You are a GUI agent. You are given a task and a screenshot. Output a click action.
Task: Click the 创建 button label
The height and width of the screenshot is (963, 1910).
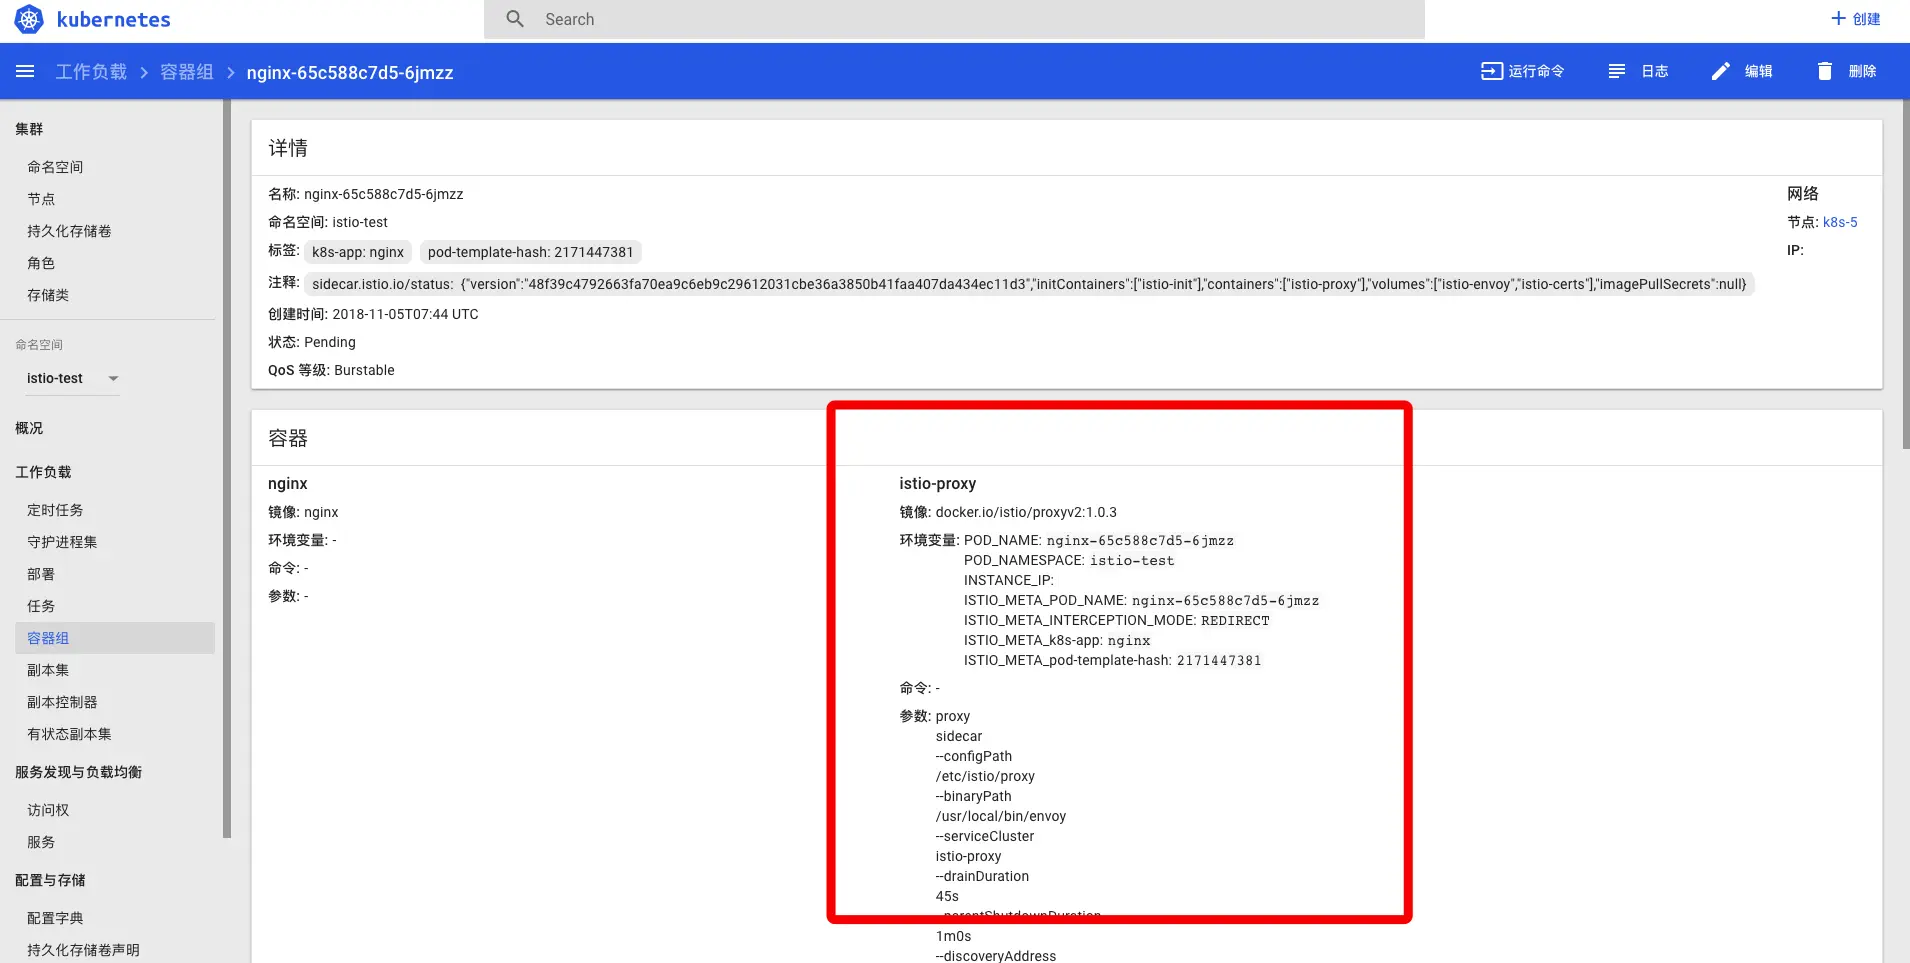(x=1866, y=19)
